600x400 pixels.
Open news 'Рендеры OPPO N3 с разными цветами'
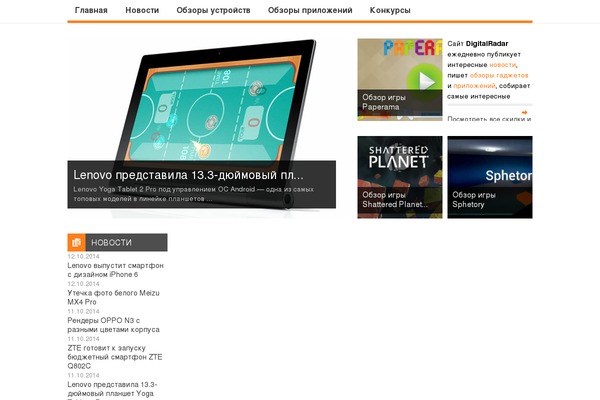click(113, 325)
